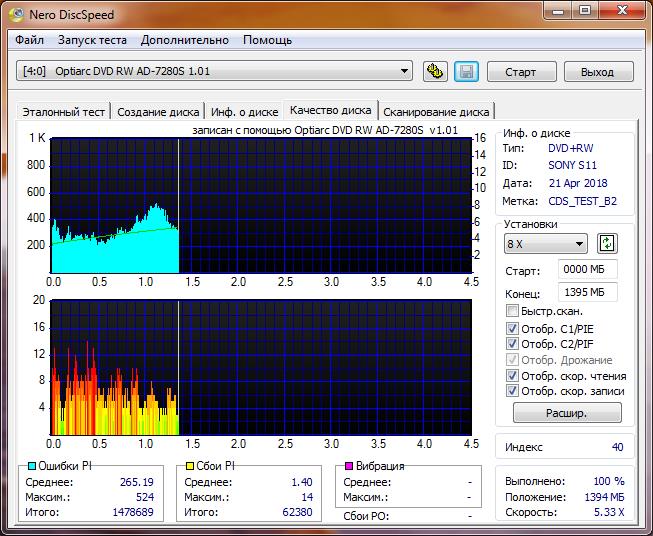Enable the Быстр.скан. checkbox
Viewport: 653px width, 536px height.
point(513,312)
